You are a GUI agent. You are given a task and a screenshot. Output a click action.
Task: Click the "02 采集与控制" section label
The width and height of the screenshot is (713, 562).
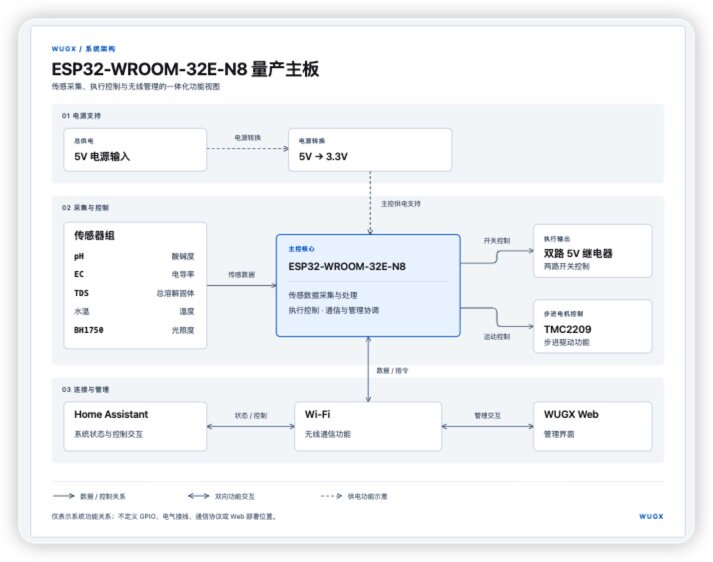point(85,208)
